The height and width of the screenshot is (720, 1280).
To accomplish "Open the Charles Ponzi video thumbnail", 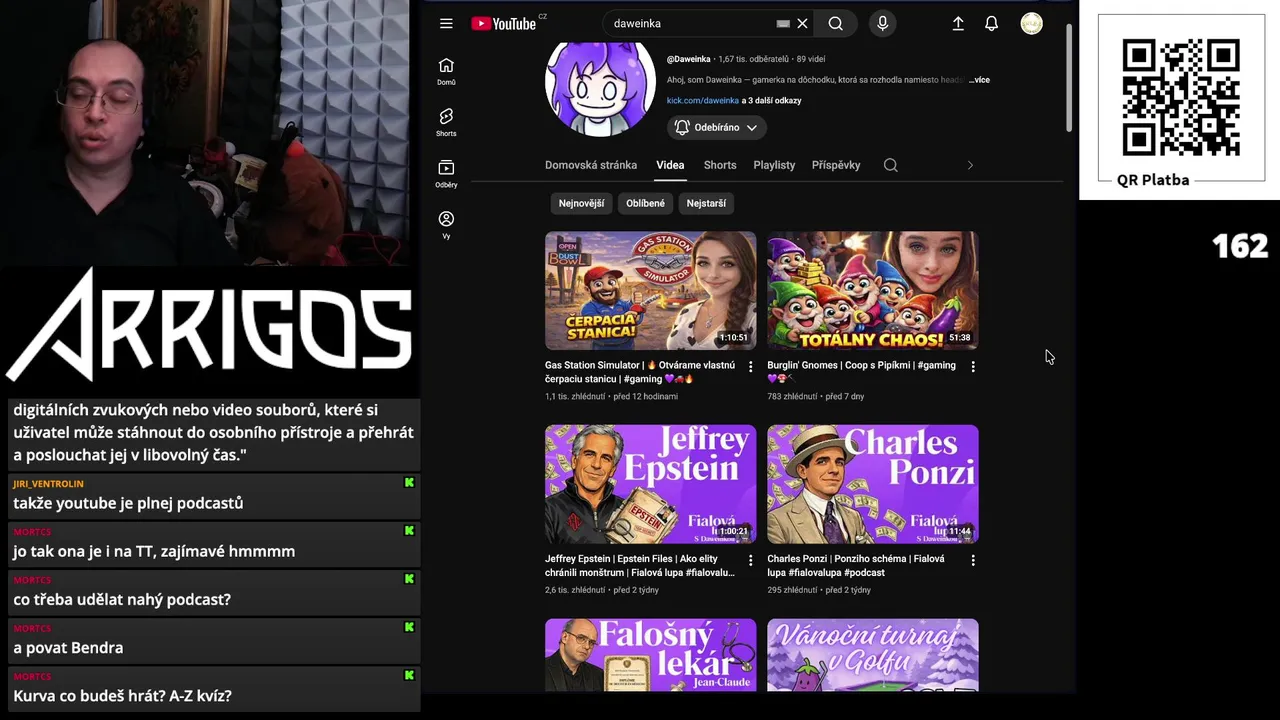I will [x=873, y=484].
